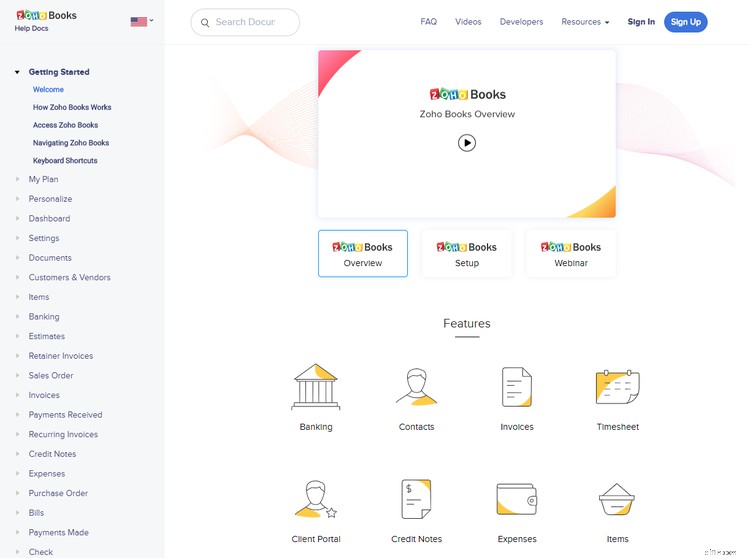Open the Banking feature icon

(316, 387)
